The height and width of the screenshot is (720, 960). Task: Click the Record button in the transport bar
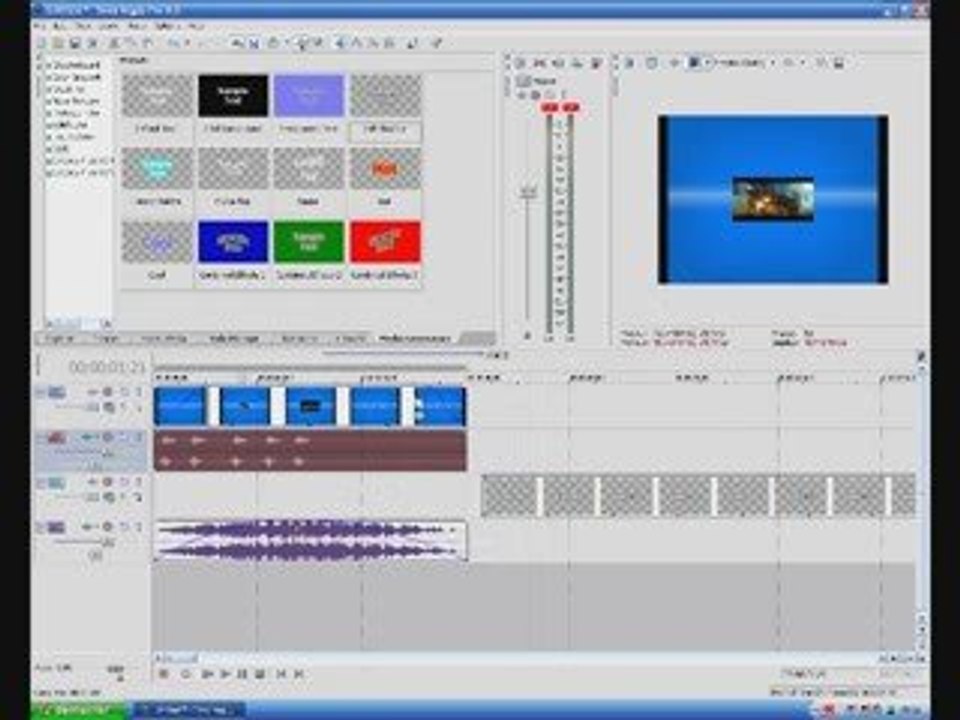coord(163,674)
